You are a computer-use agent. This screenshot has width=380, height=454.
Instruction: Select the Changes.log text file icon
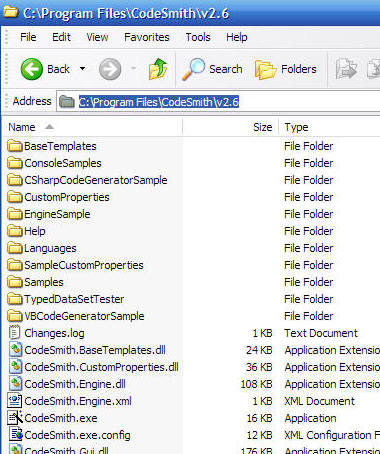[15, 333]
